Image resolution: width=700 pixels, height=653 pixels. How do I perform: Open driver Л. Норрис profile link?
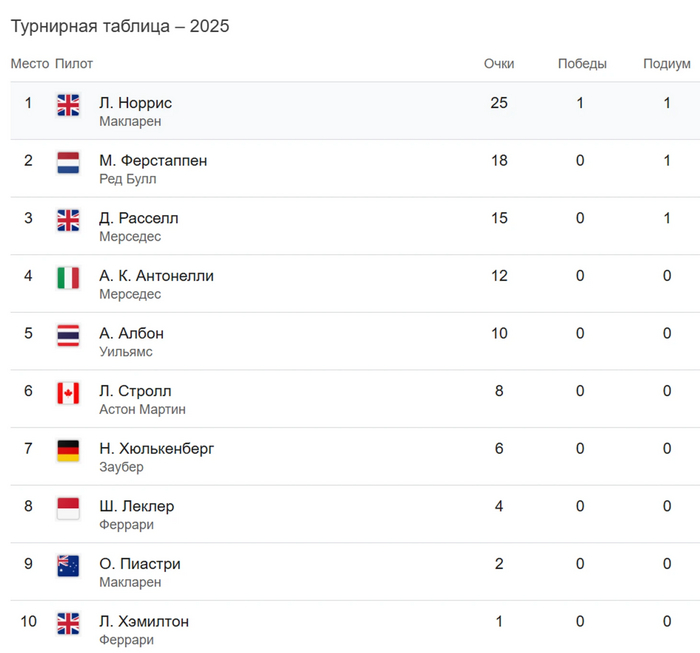(x=136, y=103)
